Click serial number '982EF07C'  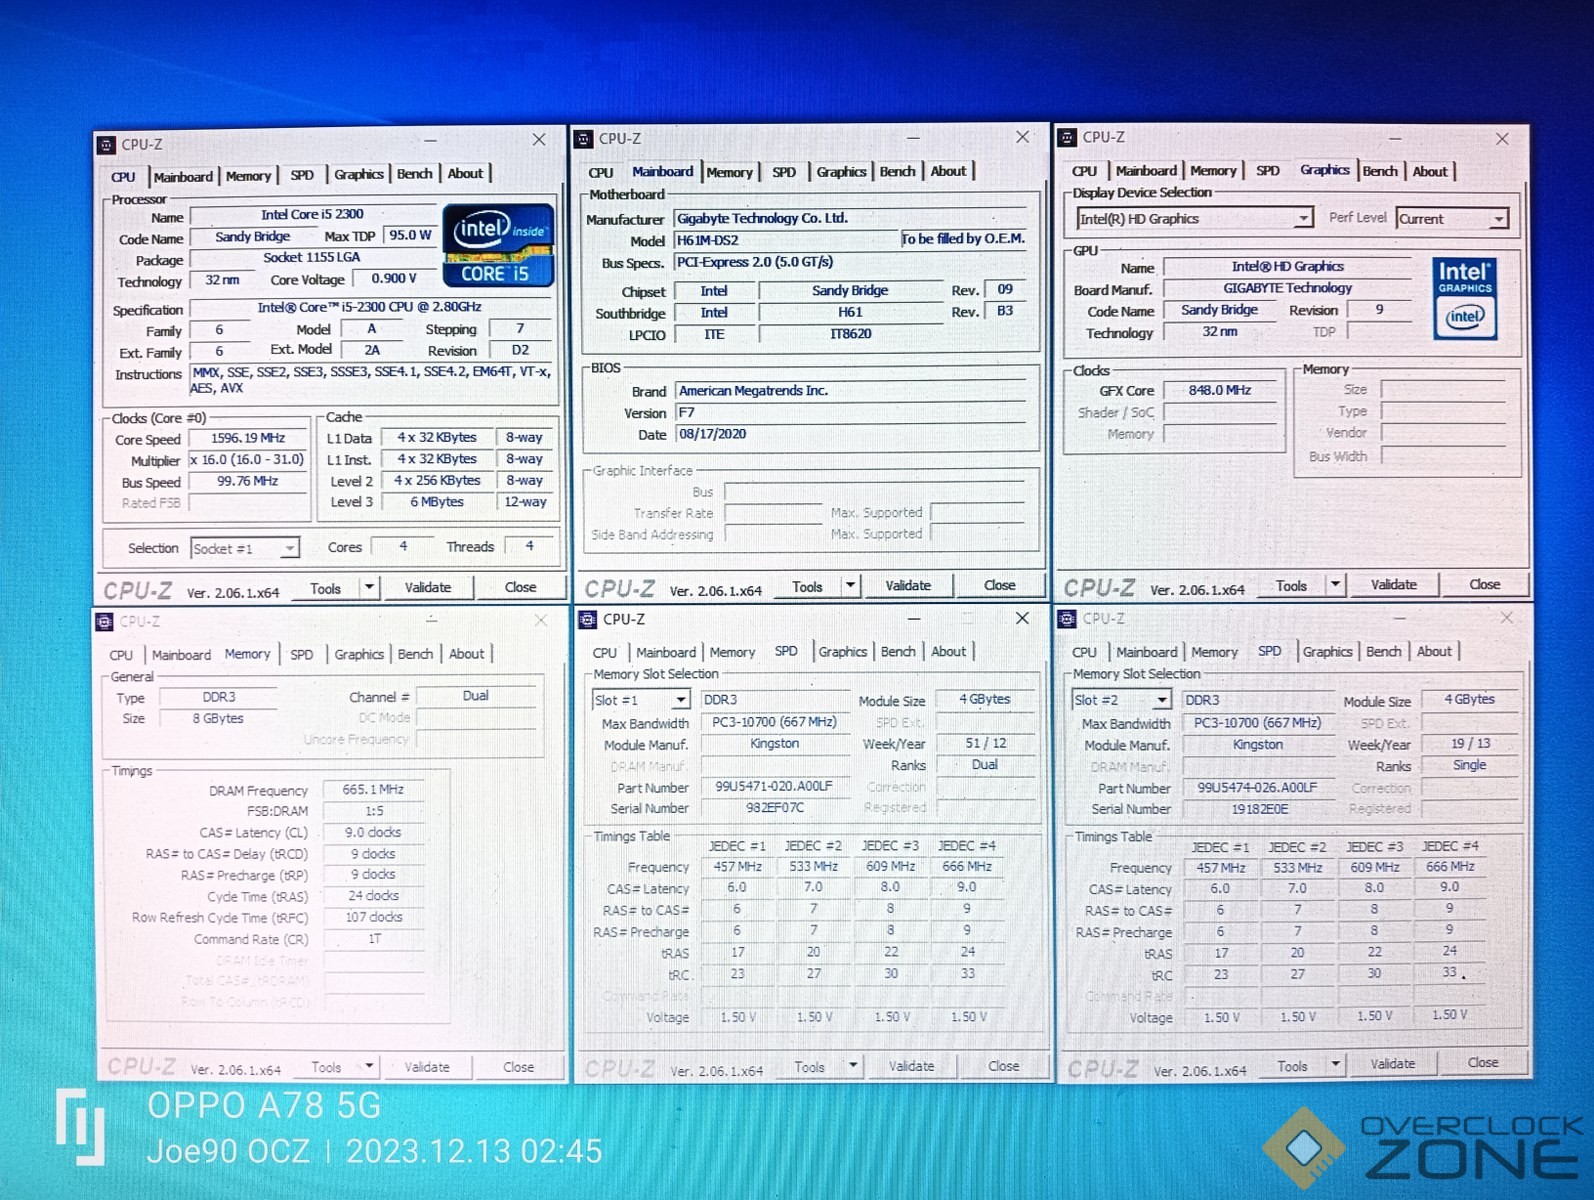click(774, 808)
